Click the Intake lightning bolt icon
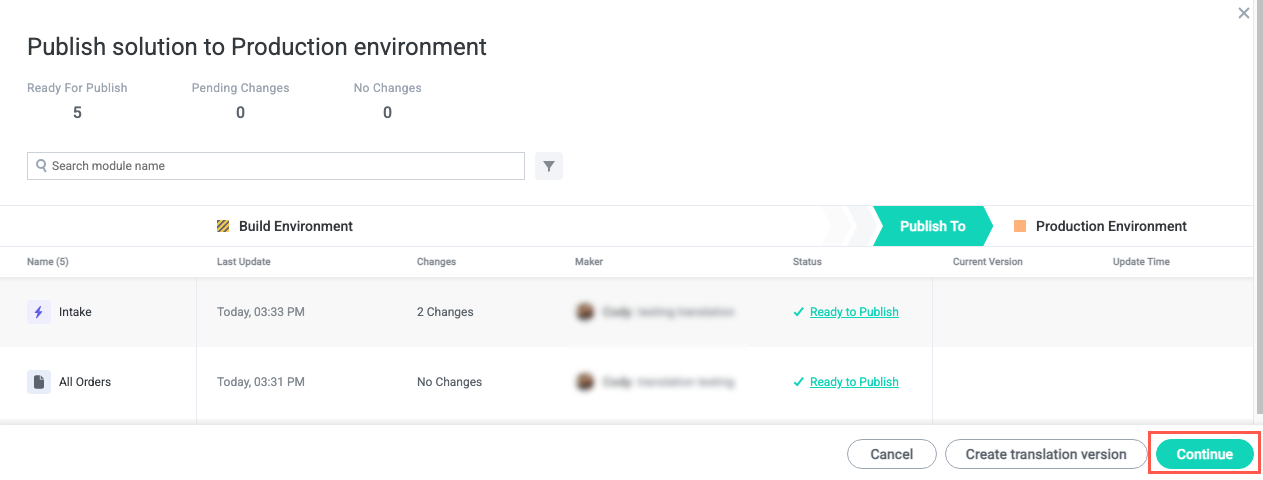This screenshot has height=480, width=1263. [x=39, y=312]
